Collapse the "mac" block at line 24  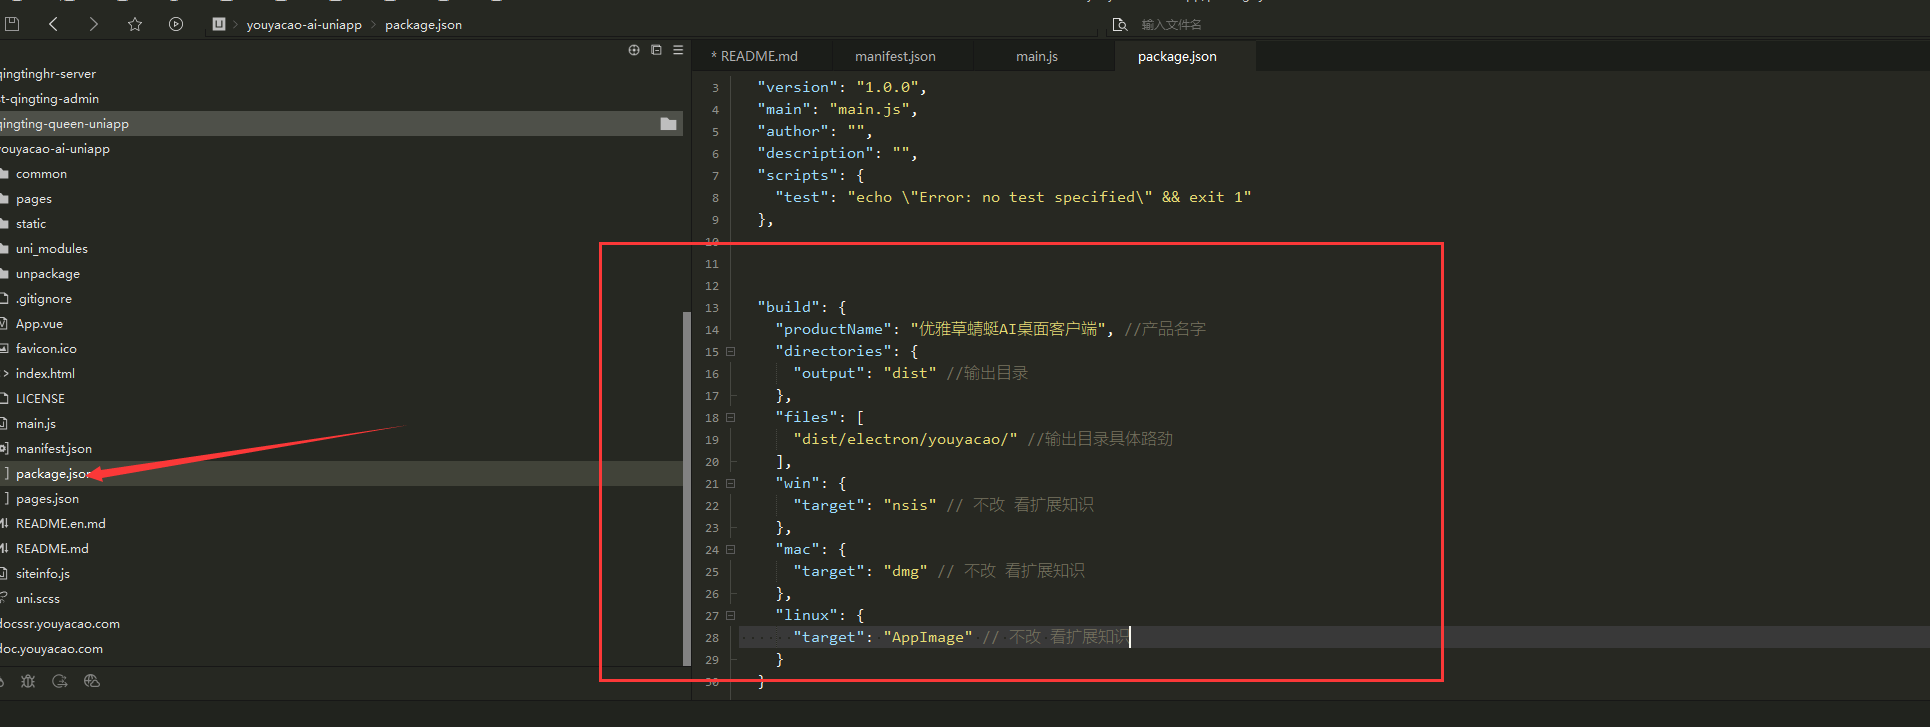pyautogui.click(x=731, y=550)
